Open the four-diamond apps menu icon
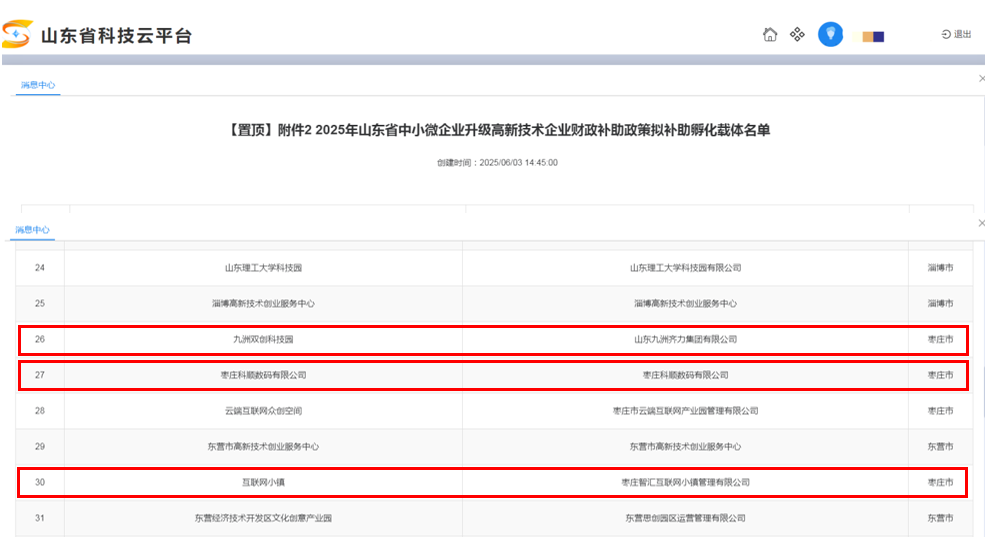 click(x=797, y=35)
